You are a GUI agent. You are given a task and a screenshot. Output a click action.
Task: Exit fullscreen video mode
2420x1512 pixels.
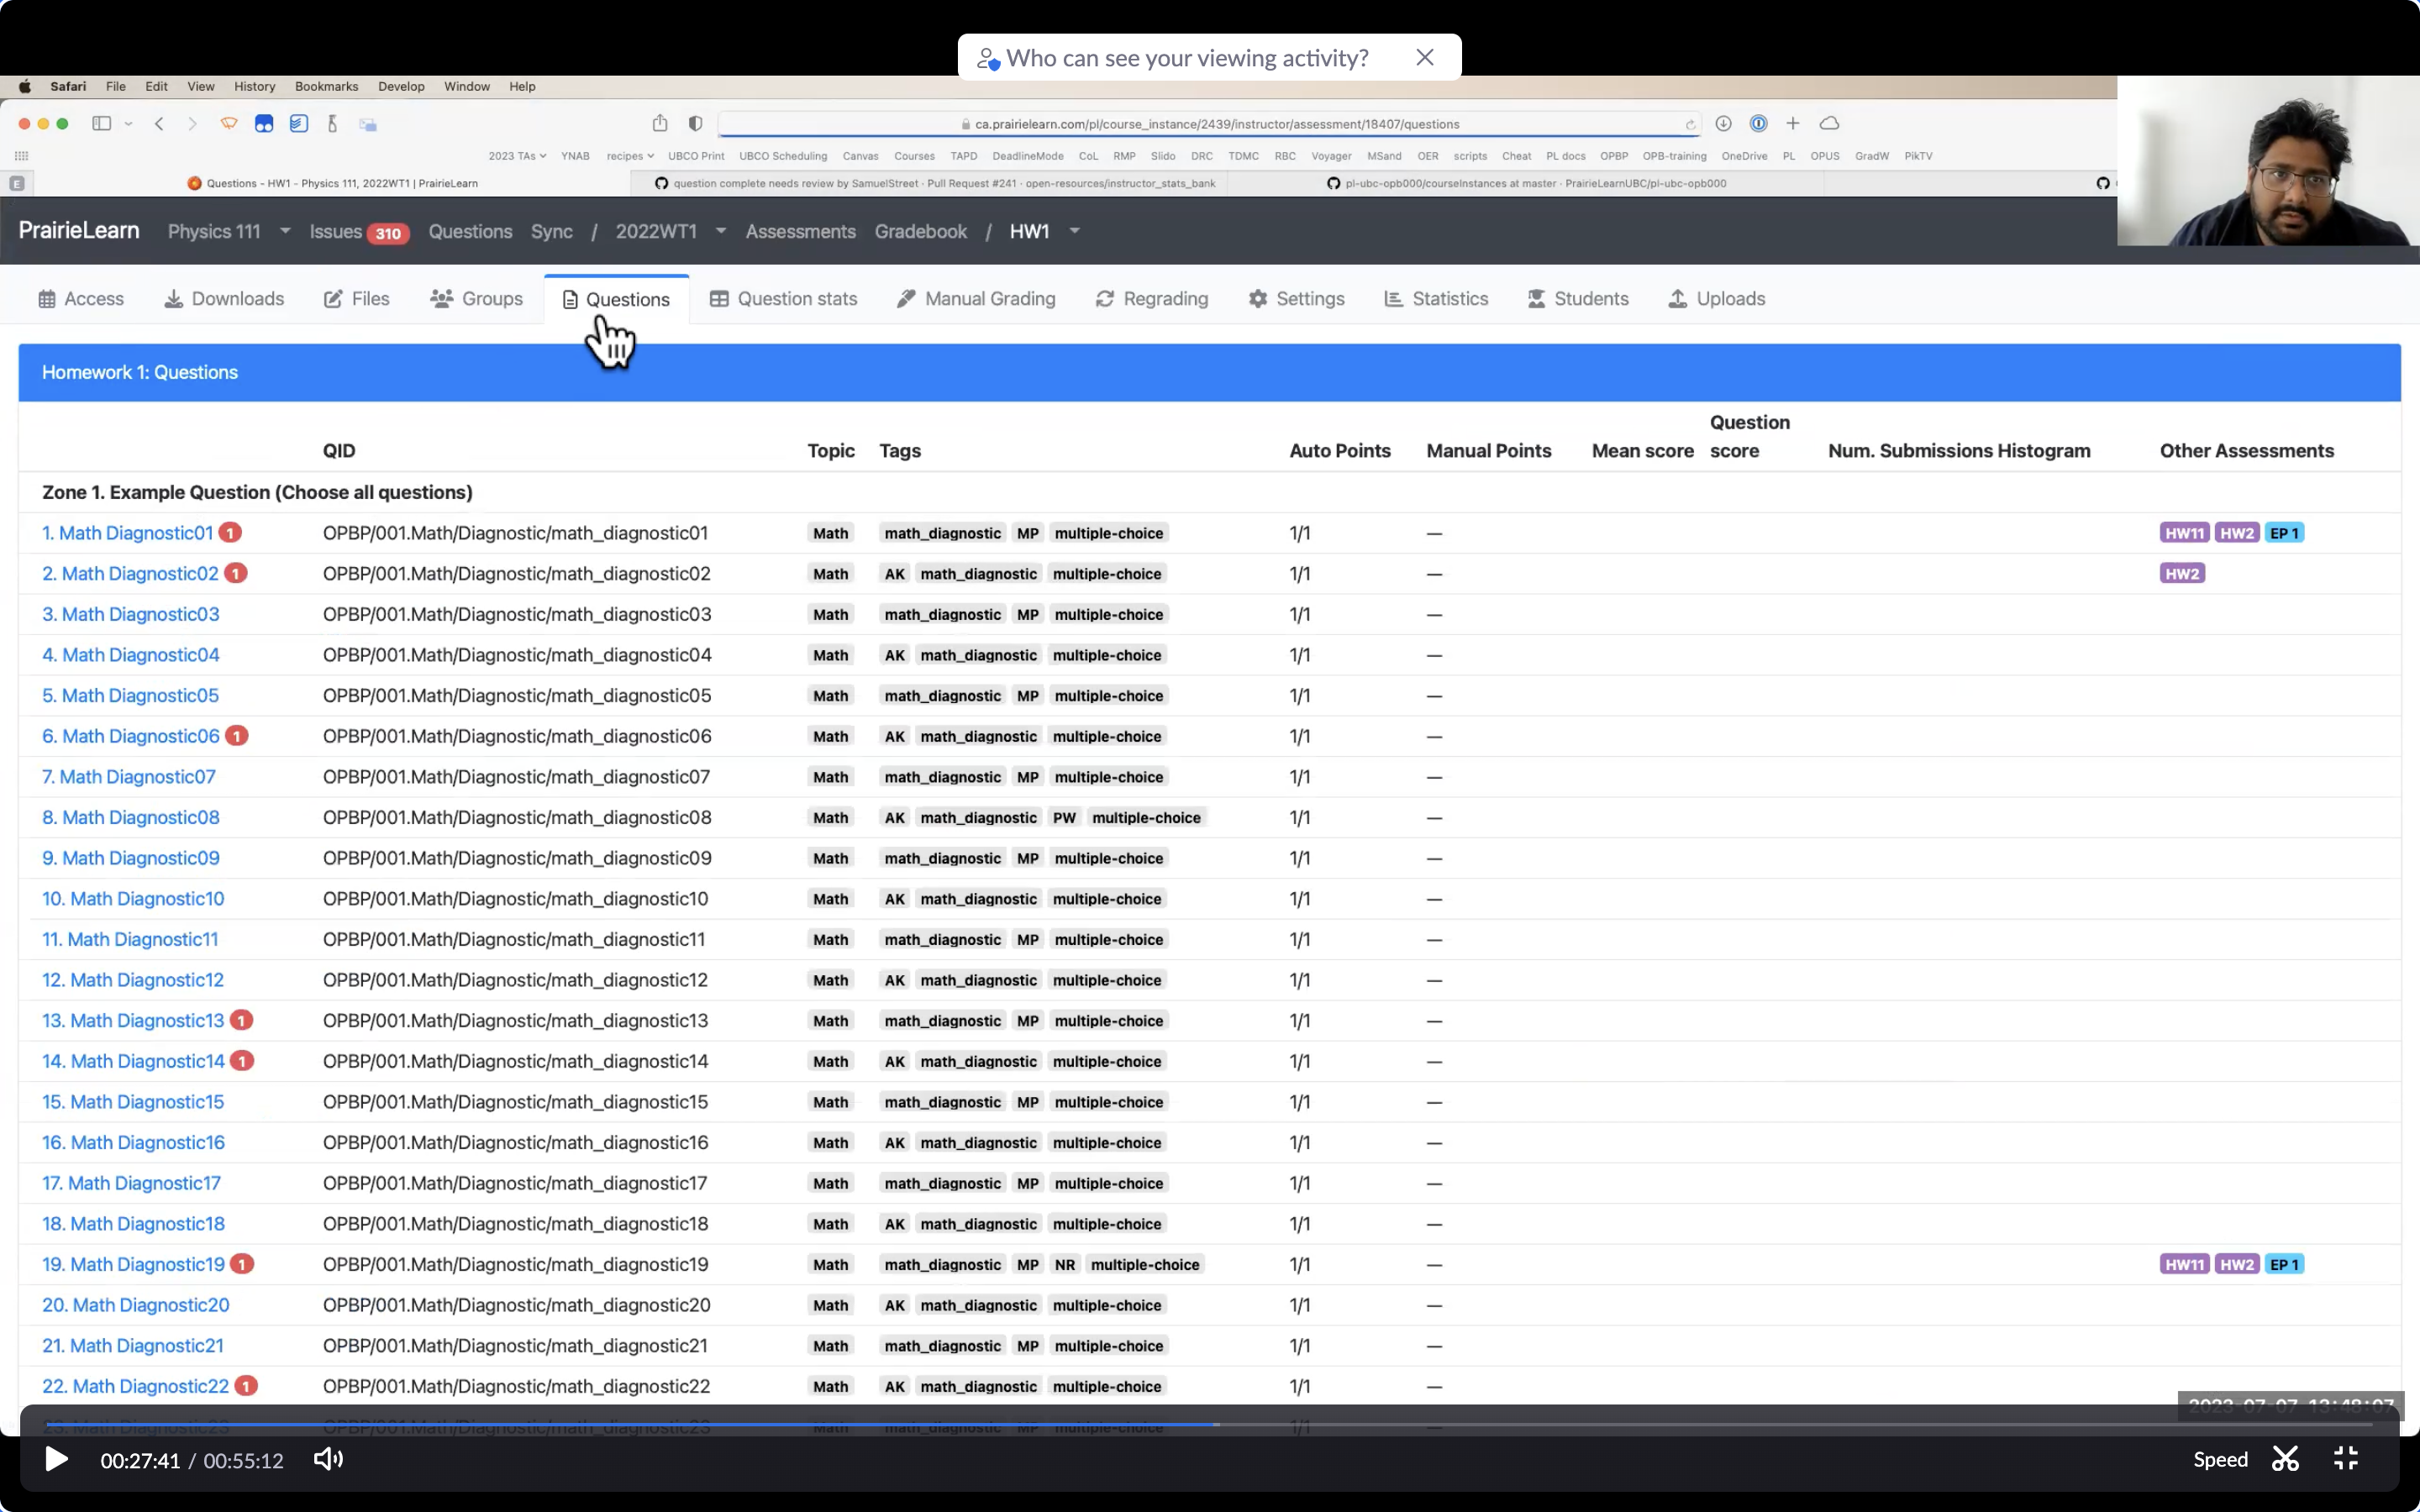tap(2346, 1458)
